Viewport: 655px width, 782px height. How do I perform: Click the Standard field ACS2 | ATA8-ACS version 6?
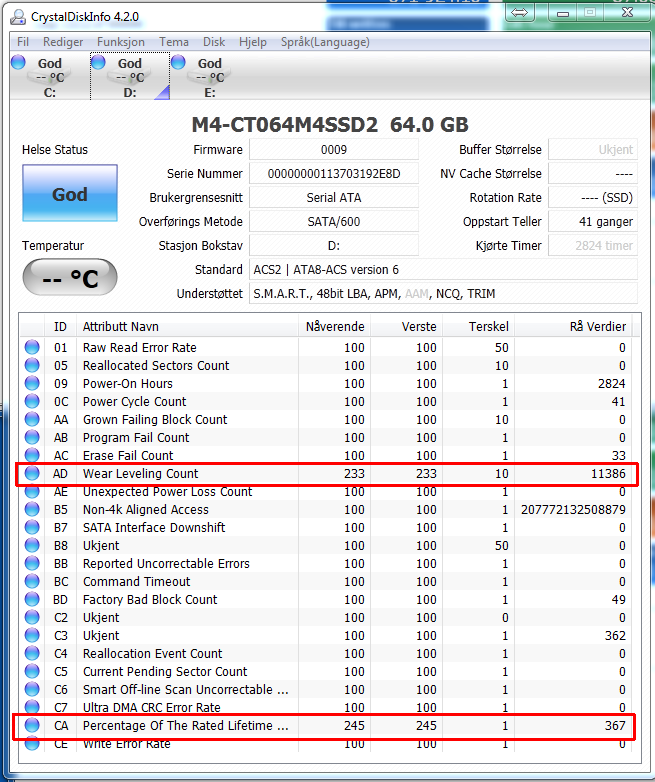coord(443,270)
